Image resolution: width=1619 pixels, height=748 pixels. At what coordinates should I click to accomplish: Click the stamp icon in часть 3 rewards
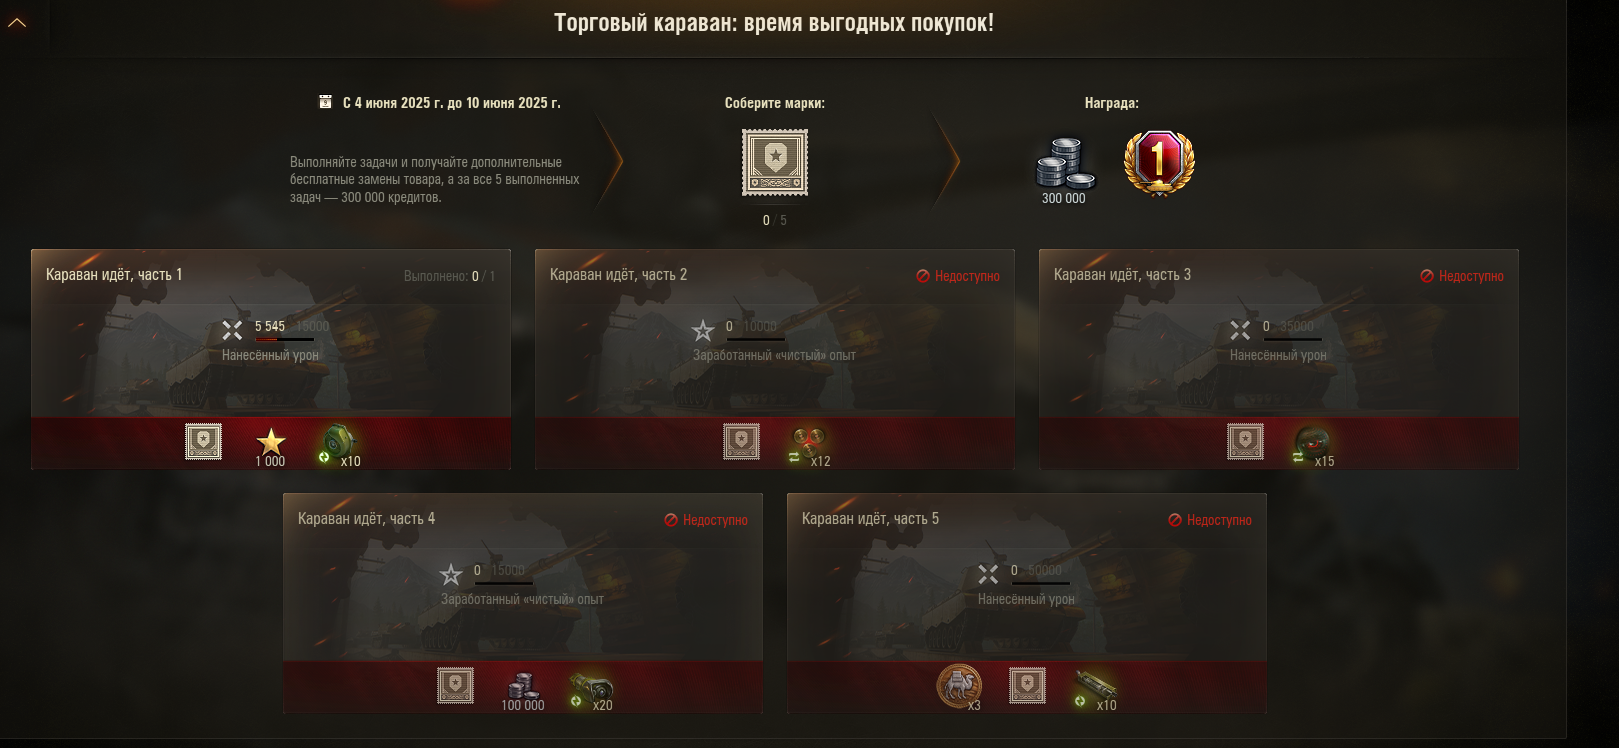point(1245,442)
